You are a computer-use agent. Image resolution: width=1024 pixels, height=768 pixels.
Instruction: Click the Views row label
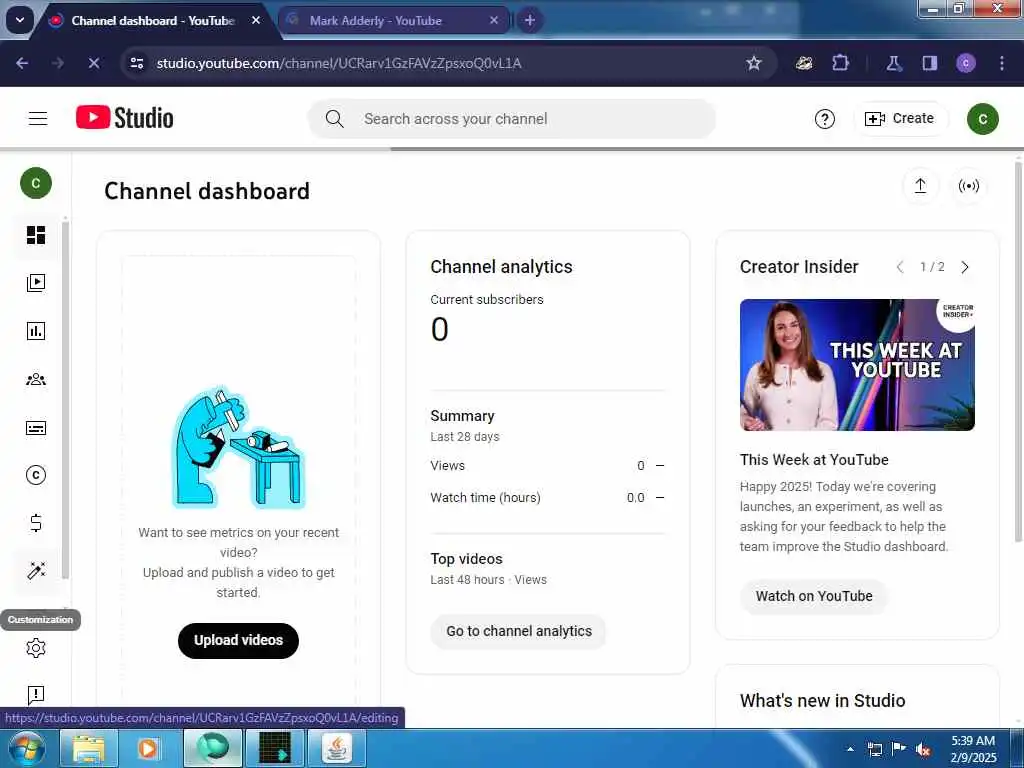(447, 466)
